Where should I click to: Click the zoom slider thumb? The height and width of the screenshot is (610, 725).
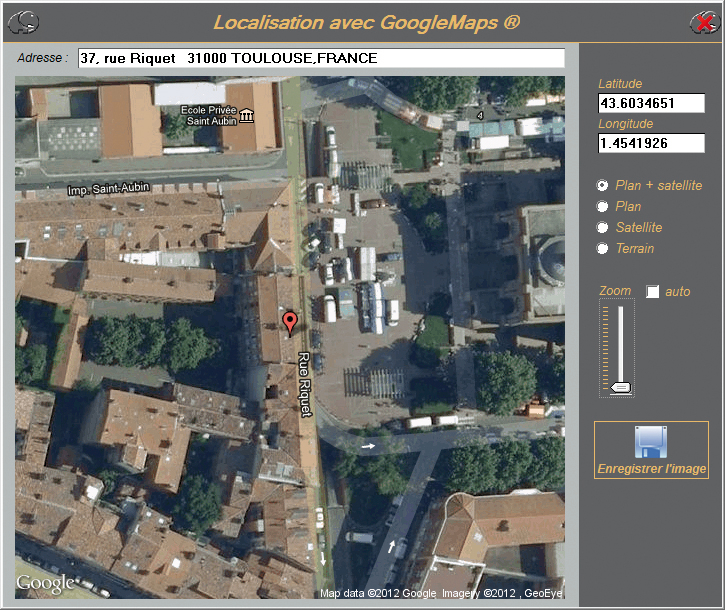621,388
